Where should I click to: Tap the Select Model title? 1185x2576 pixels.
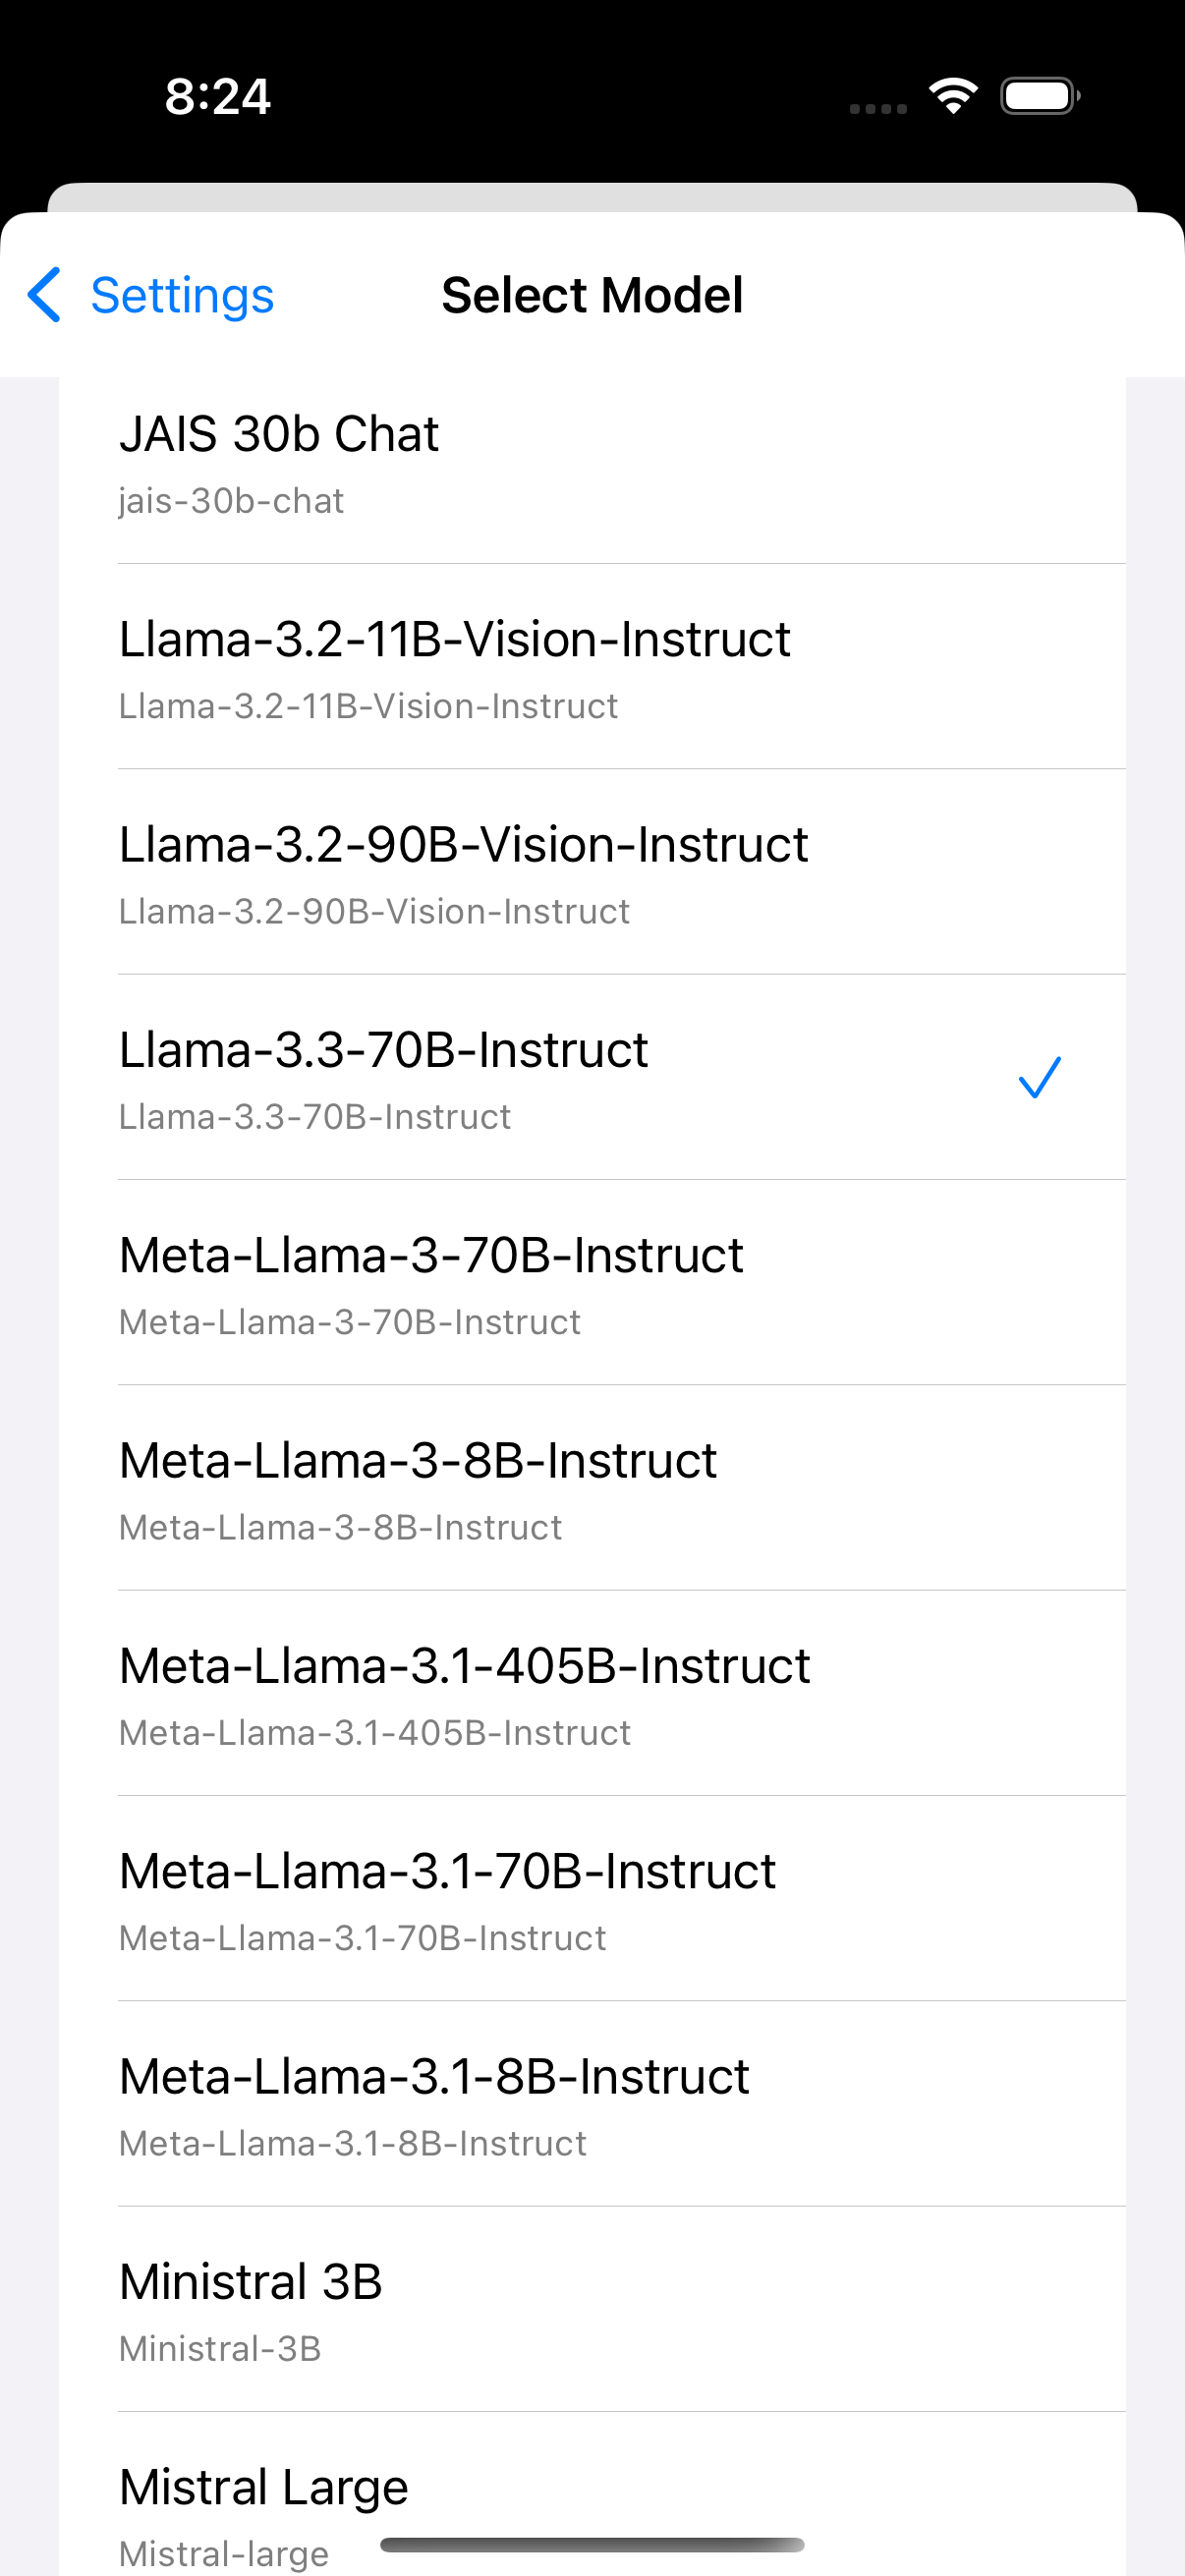592,295
